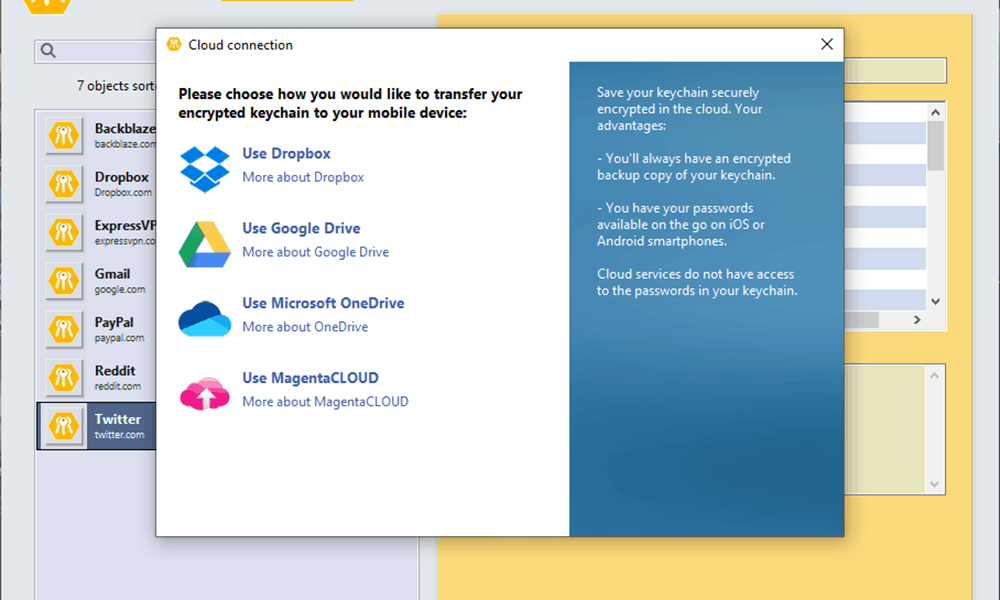
Task: Select the Twitter entry key icon
Action: [64, 426]
